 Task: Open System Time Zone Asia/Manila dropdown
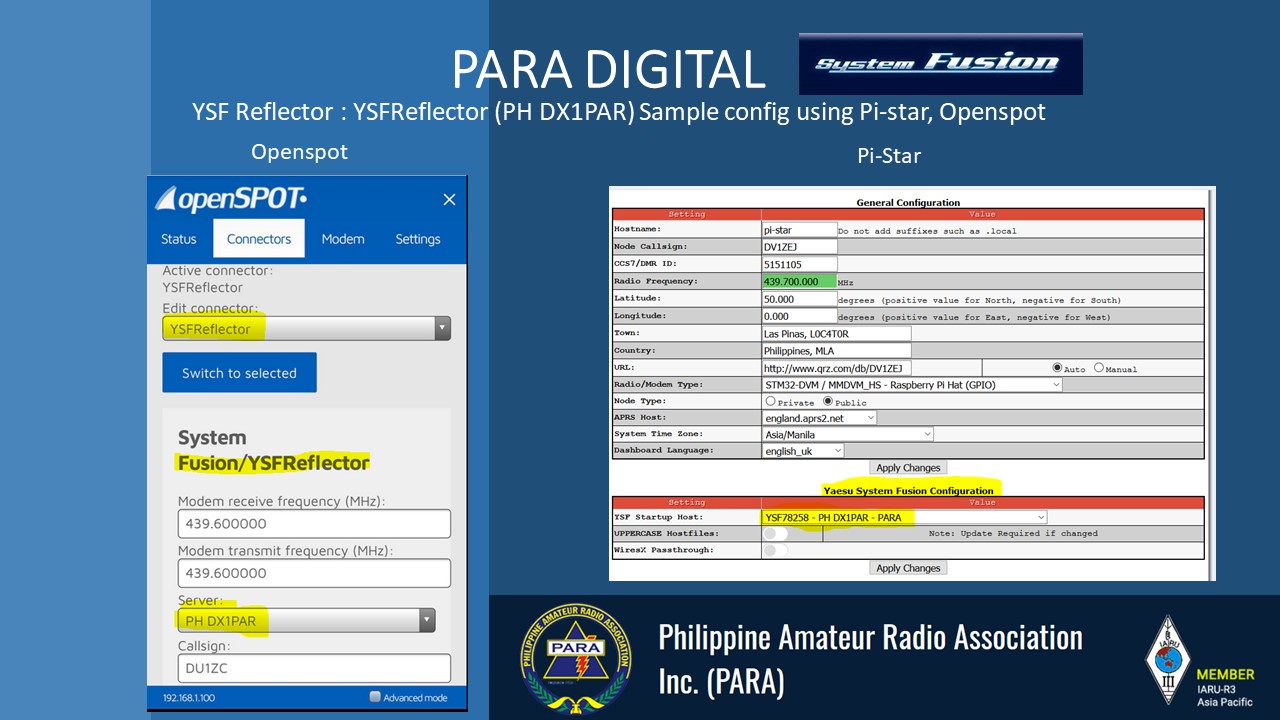coord(848,434)
